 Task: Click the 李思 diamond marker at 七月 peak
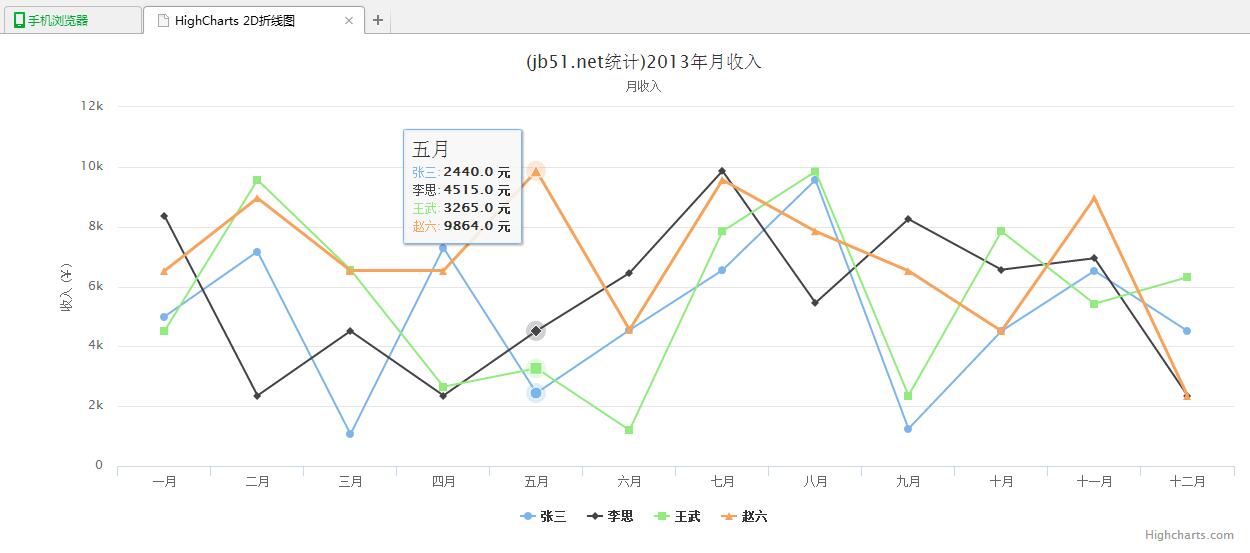tap(722, 171)
